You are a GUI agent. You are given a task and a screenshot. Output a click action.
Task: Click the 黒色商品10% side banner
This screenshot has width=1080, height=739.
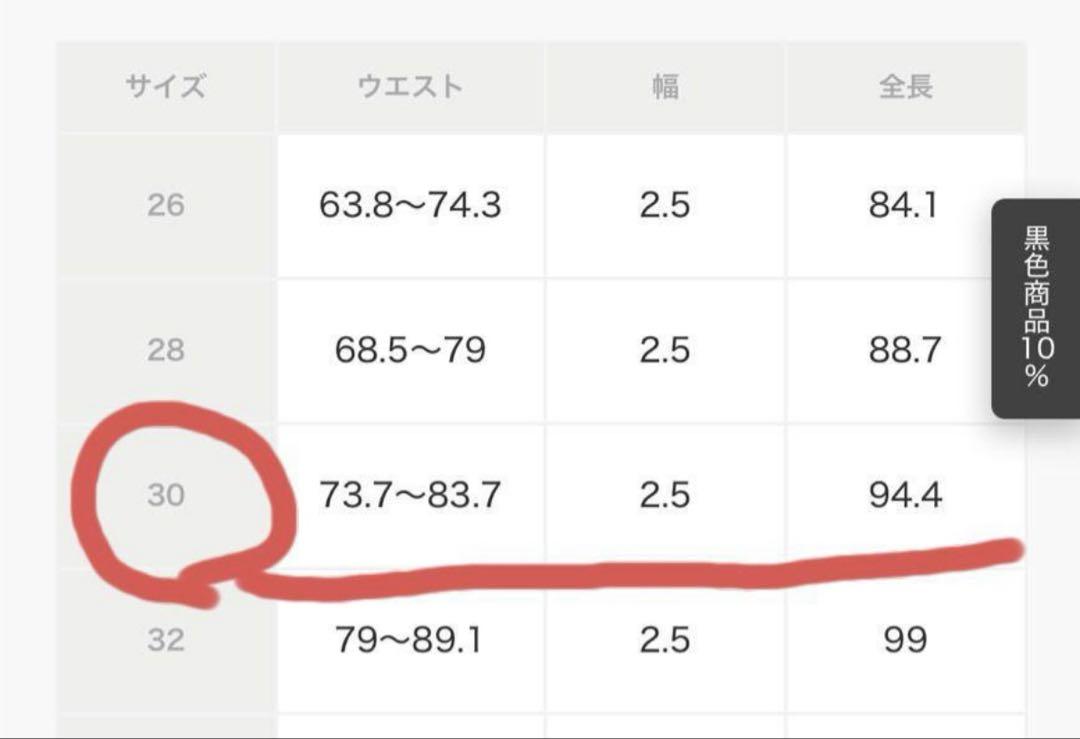coord(1036,308)
